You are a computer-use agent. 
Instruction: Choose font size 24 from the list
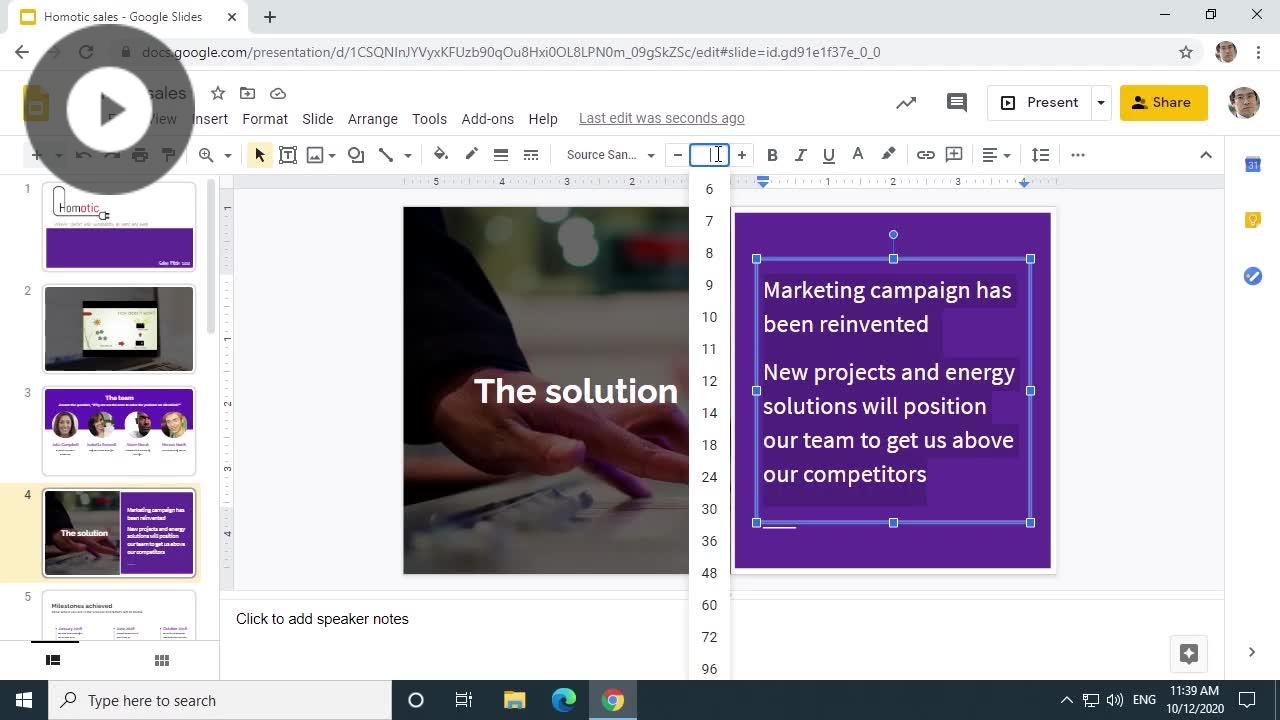tap(709, 477)
